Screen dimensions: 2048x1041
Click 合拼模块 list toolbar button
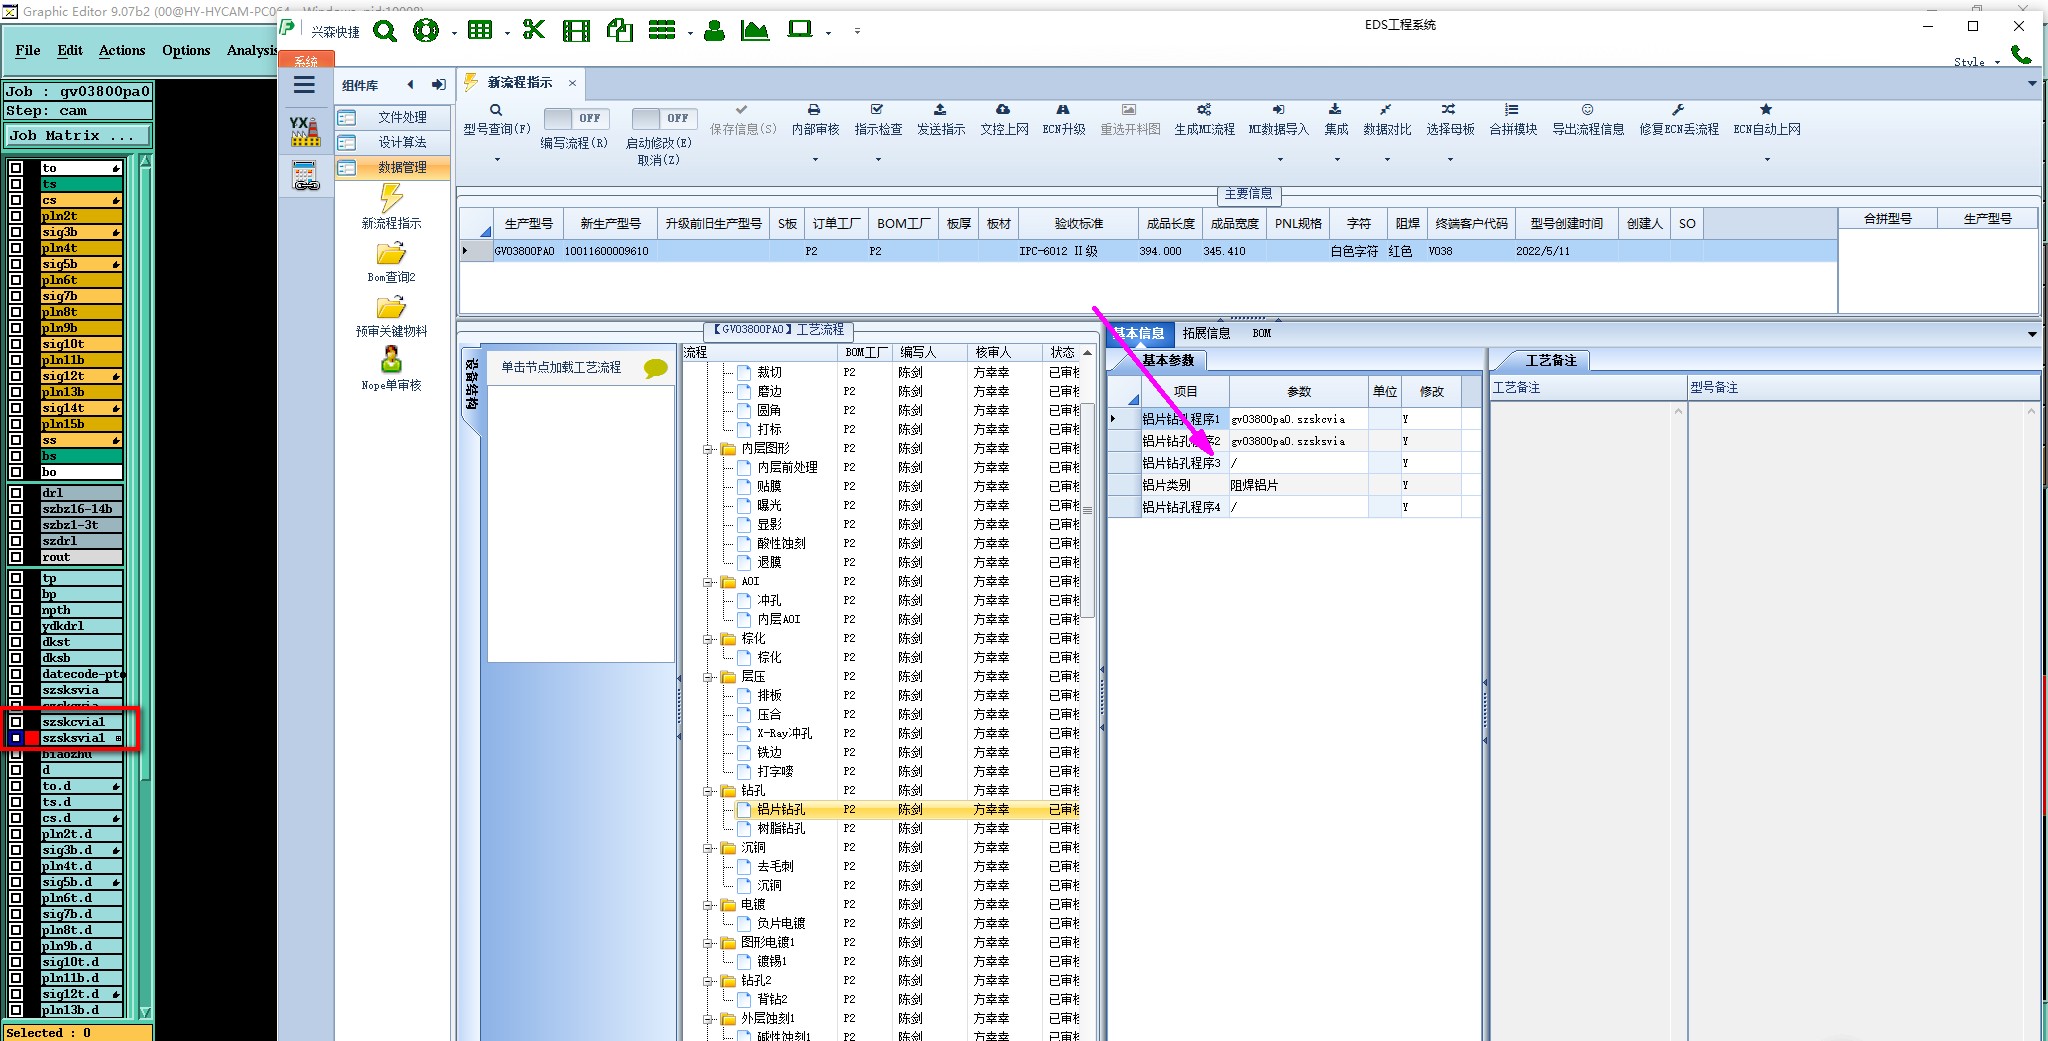1513,119
